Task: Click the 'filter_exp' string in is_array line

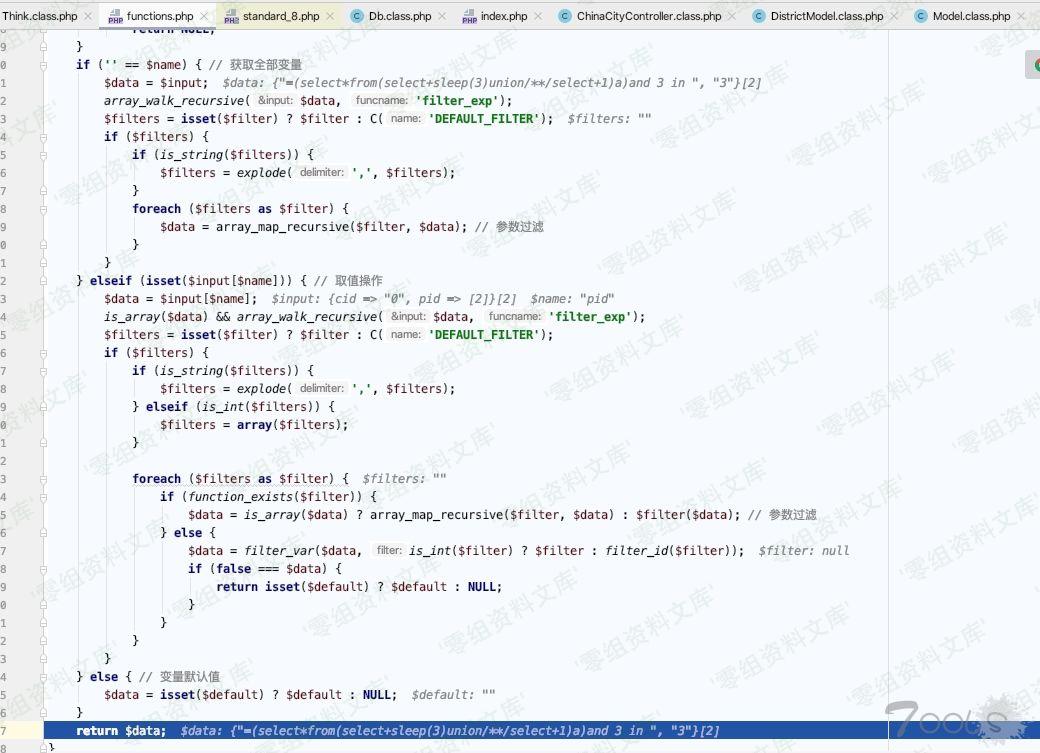Action: coord(595,317)
